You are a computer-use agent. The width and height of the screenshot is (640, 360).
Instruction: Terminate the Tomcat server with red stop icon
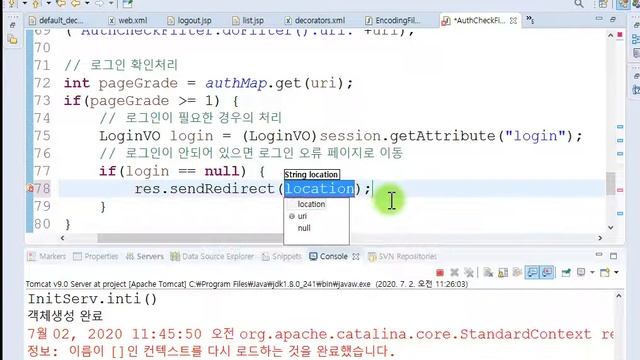coord(440,272)
